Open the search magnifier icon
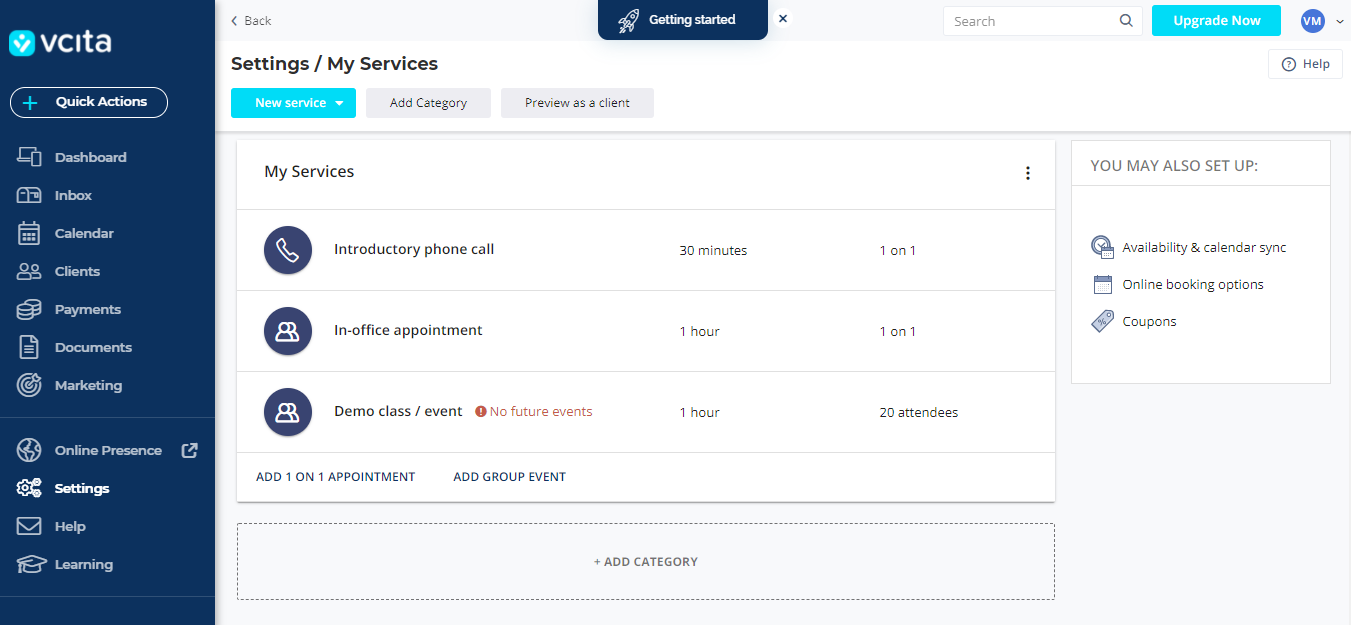This screenshot has height=625, width=1351. [1126, 20]
